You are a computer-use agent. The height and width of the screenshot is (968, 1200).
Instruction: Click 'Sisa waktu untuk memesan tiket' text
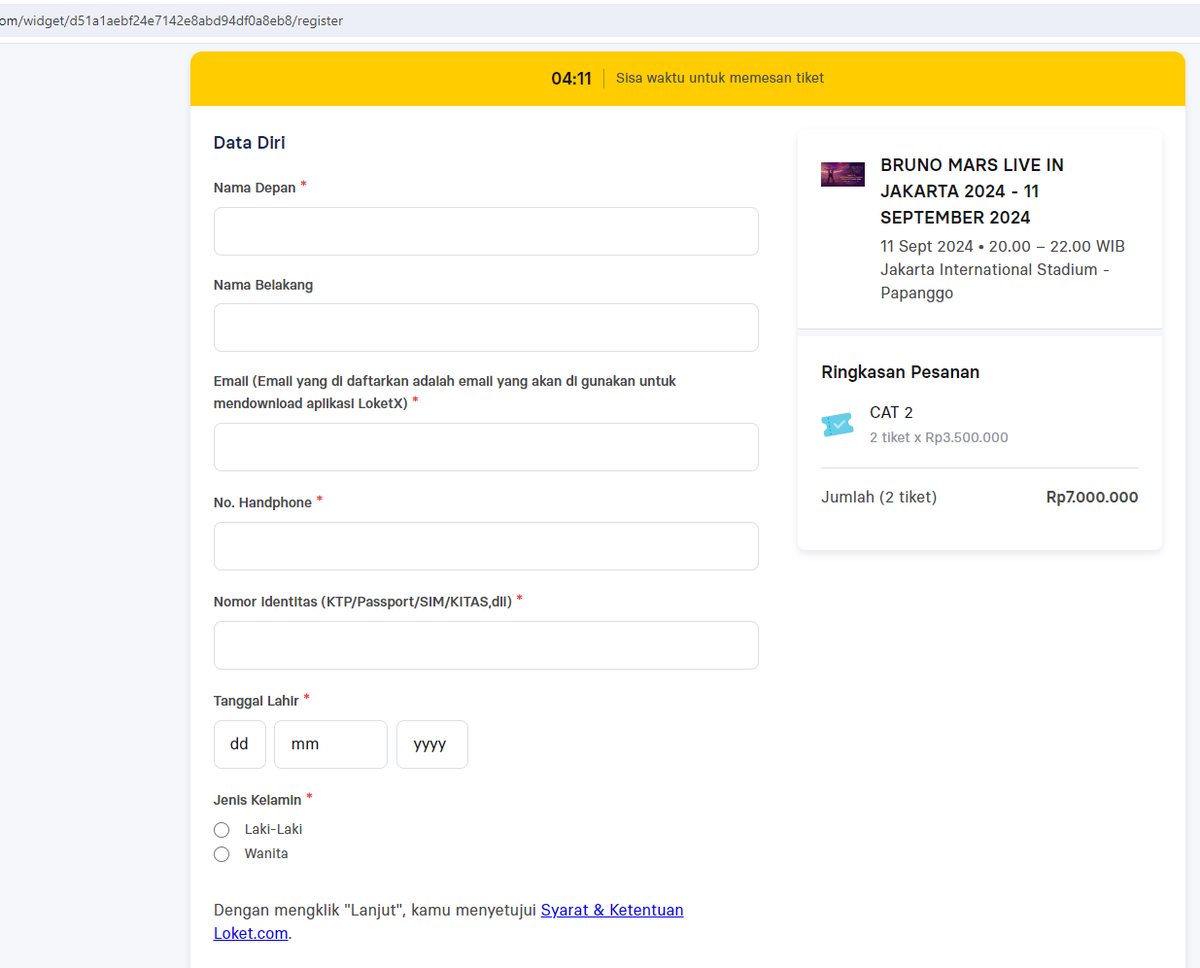[720, 78]
